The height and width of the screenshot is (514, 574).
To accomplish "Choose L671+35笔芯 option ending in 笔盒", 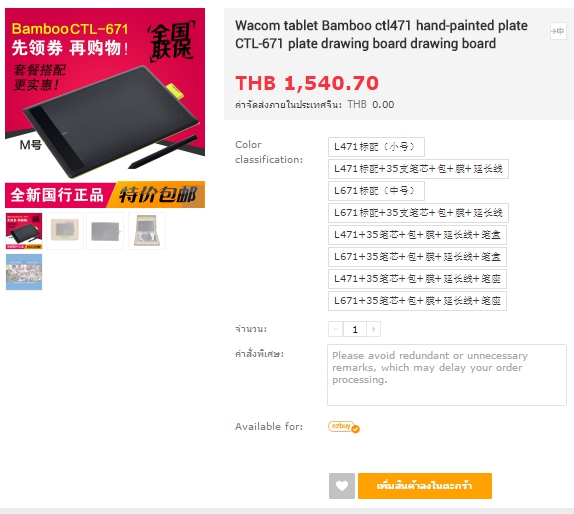I will [x=417, y=257].
